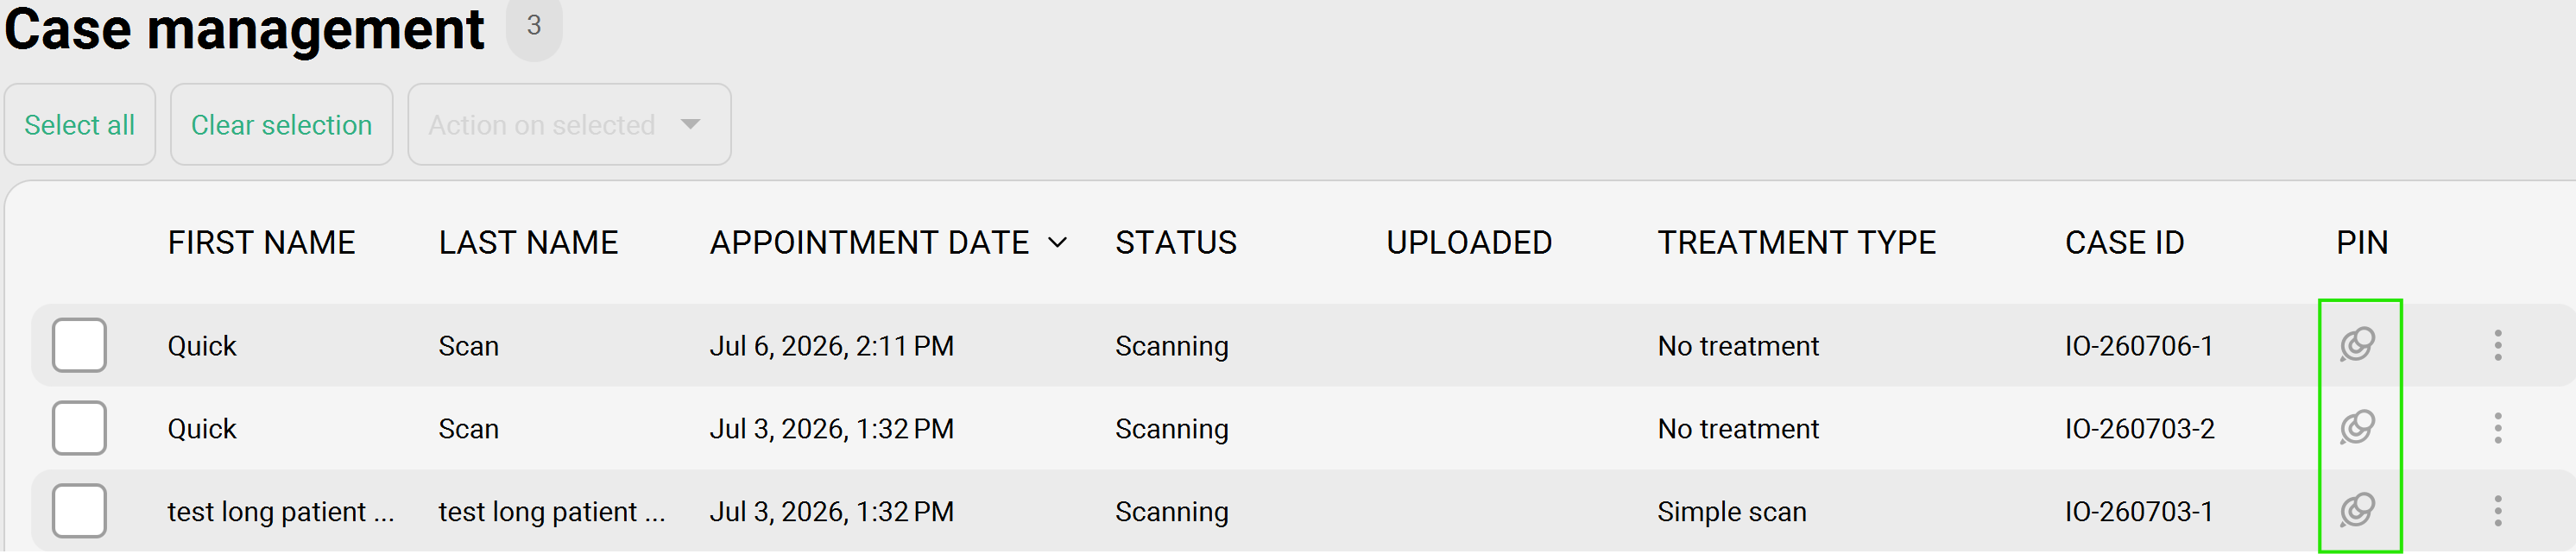This screenshot has width=2576, height=554.
Task: Tick the checkbox for test long patient row
Action: tap(79, 512)
